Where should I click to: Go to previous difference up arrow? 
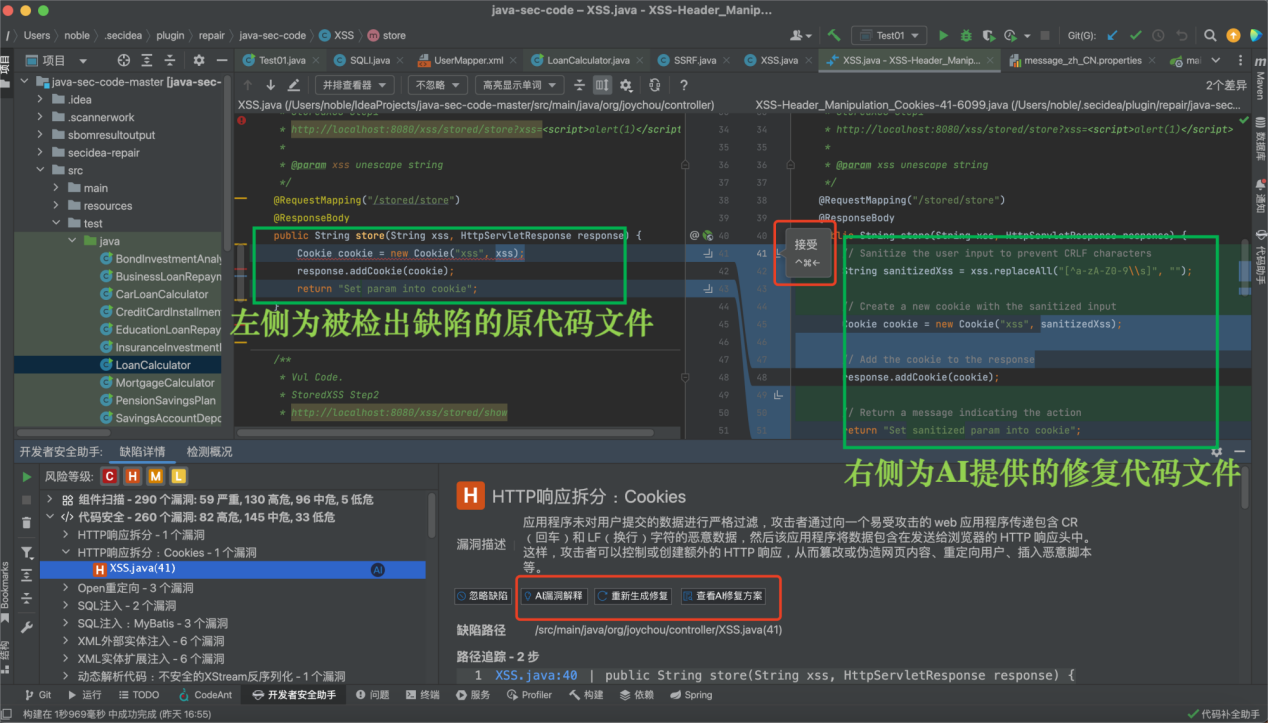pyautogui.click(x=247, y=86)
